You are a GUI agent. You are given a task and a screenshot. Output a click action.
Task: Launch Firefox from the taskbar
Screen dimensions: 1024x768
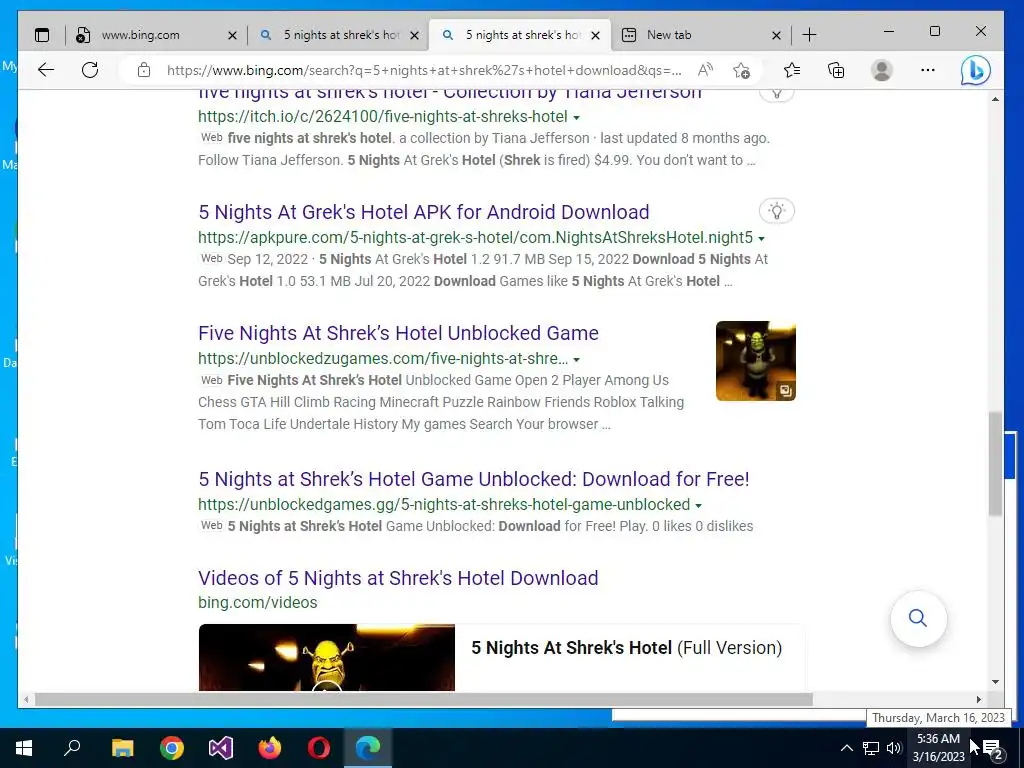pos(270,748)
